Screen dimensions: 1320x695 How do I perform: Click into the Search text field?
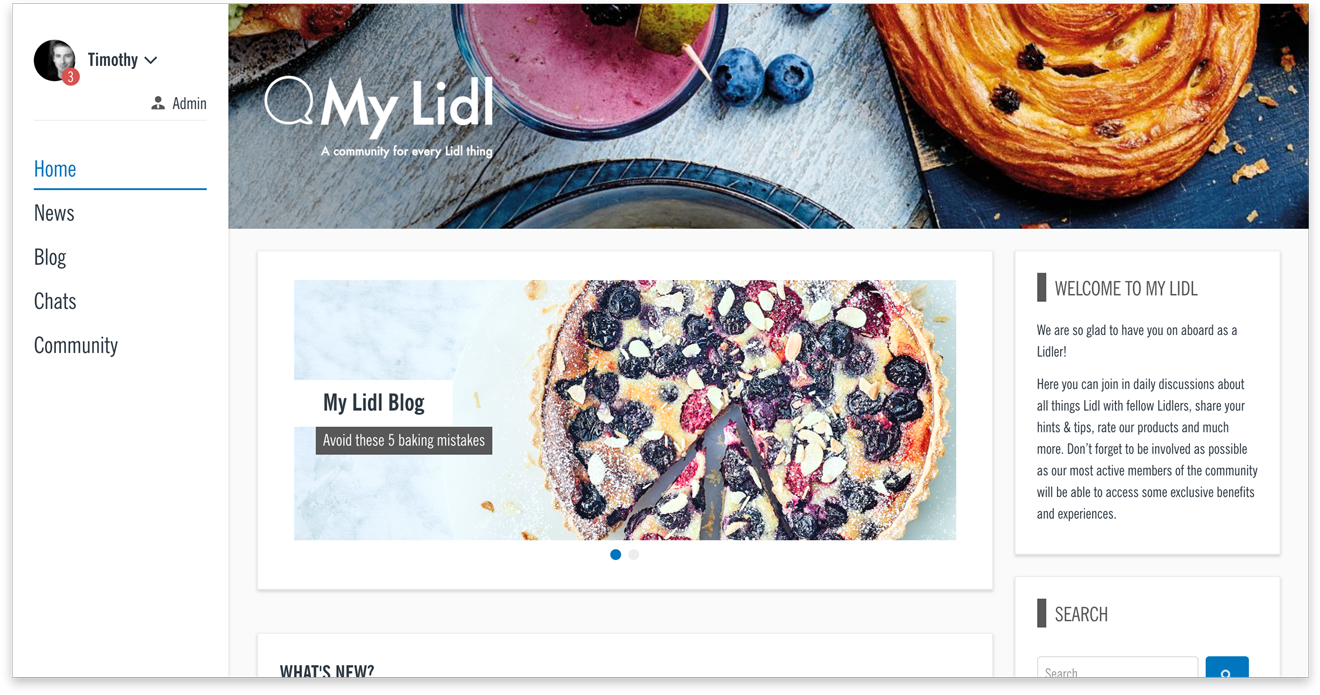click(x=1117, y=668)
